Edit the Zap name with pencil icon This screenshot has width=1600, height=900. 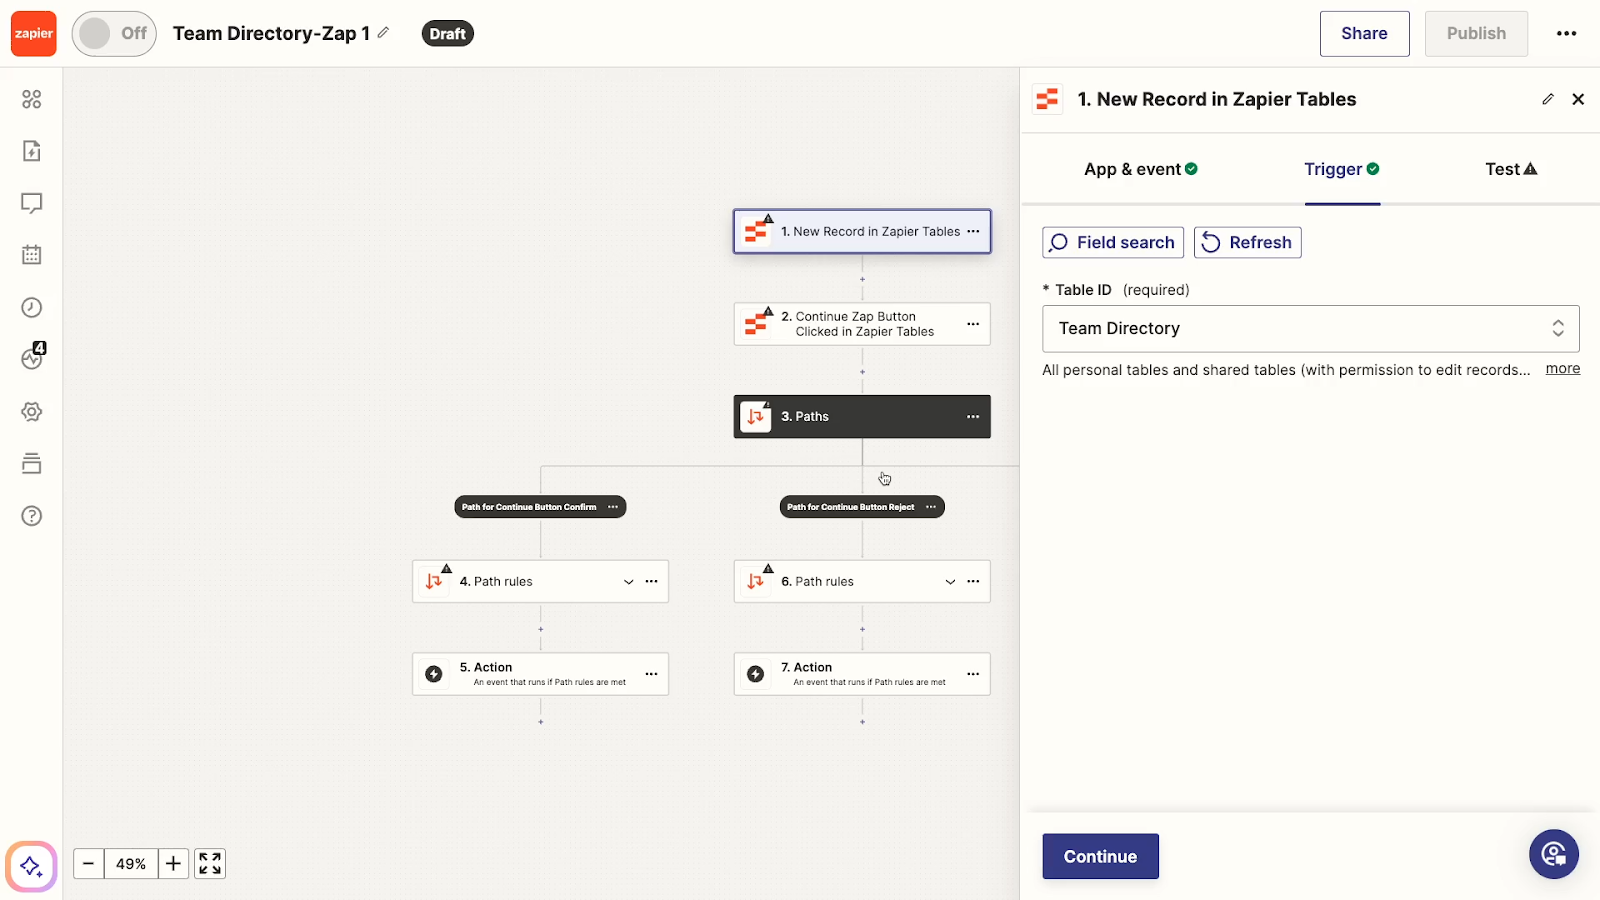[383, 33]
